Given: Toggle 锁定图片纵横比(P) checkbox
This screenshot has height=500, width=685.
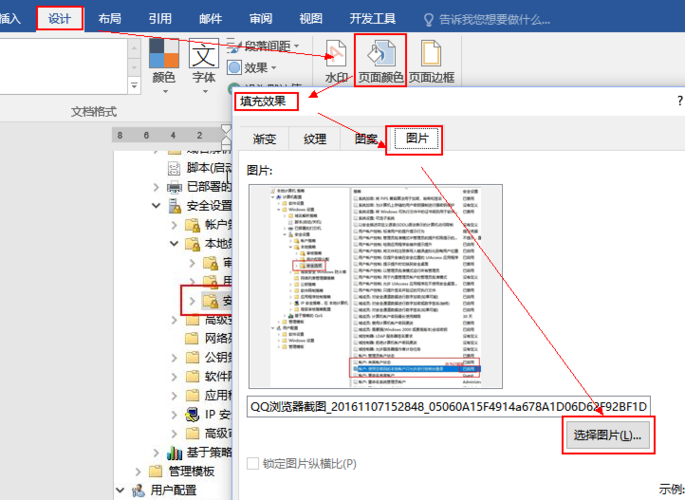Looking at the screenshot, I should [x=253, y=463].
